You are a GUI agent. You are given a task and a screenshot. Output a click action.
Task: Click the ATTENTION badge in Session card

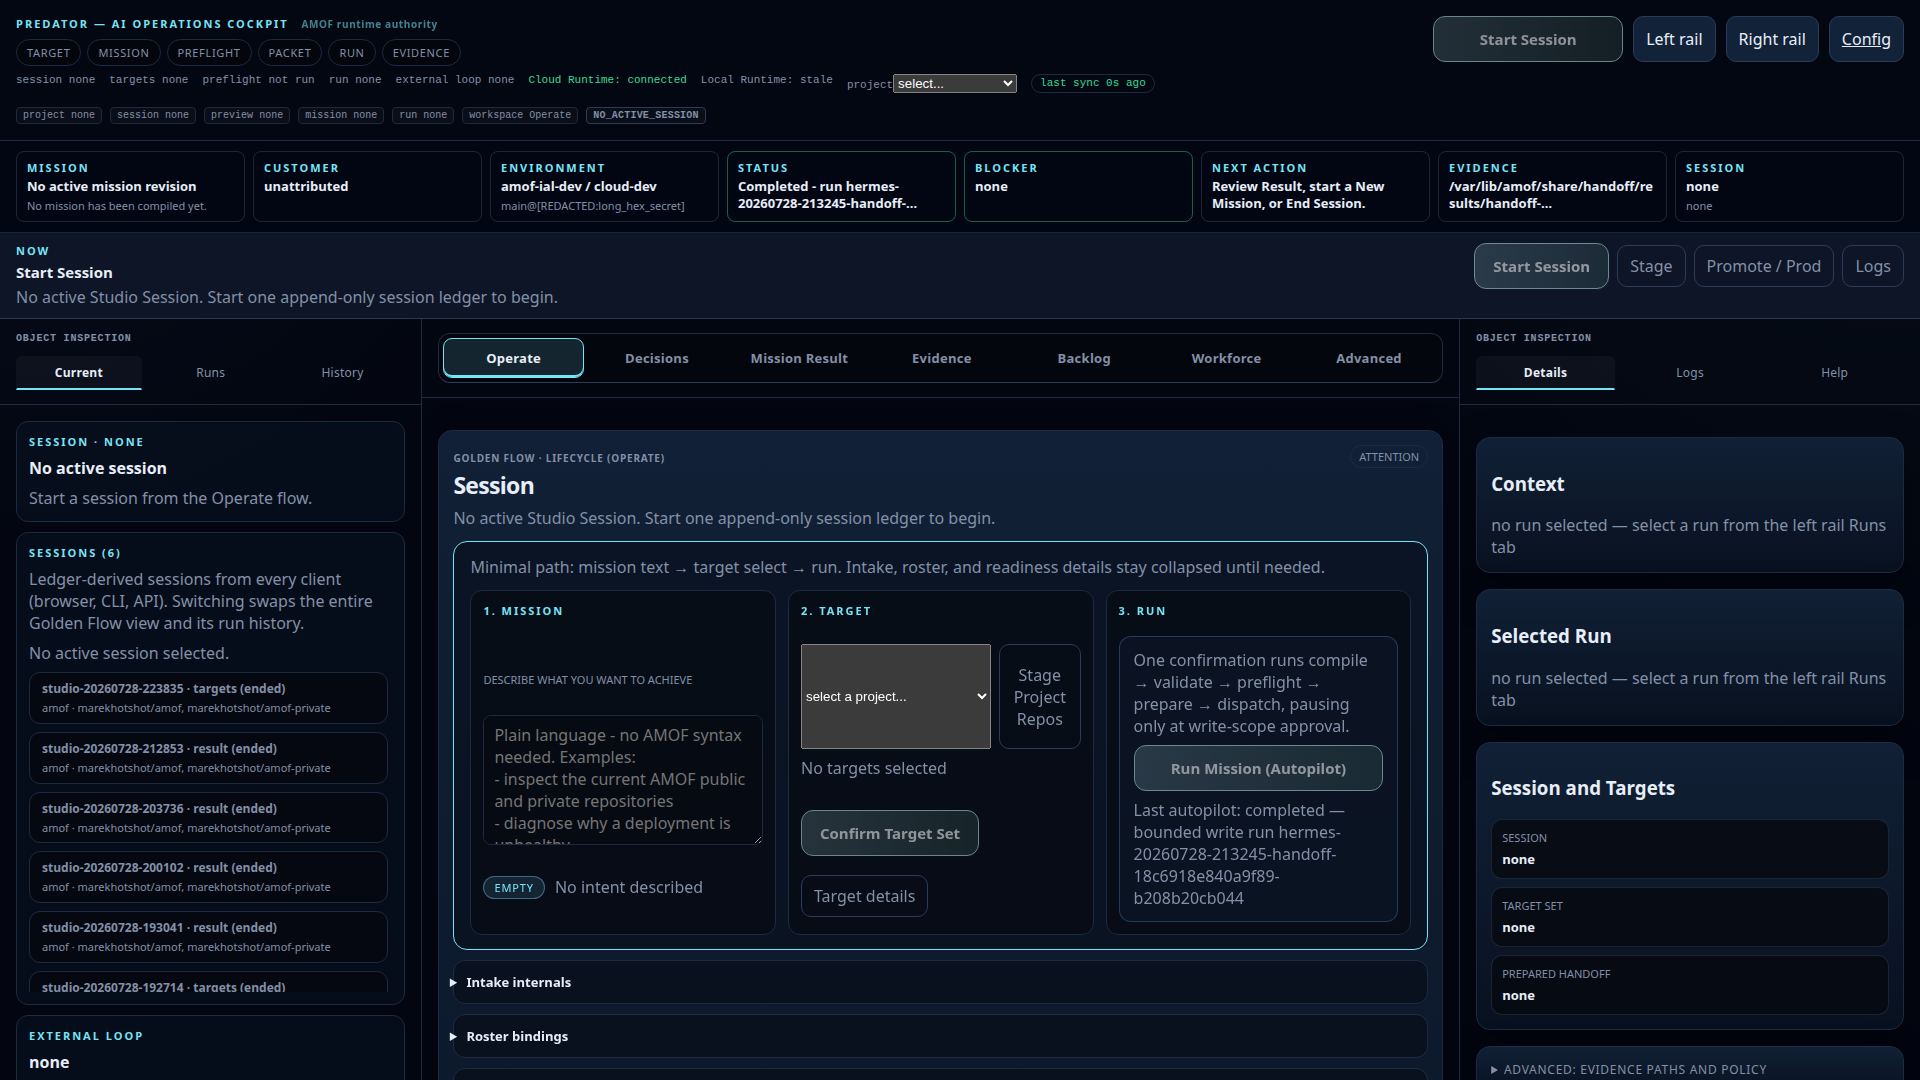coord(1388,457)
